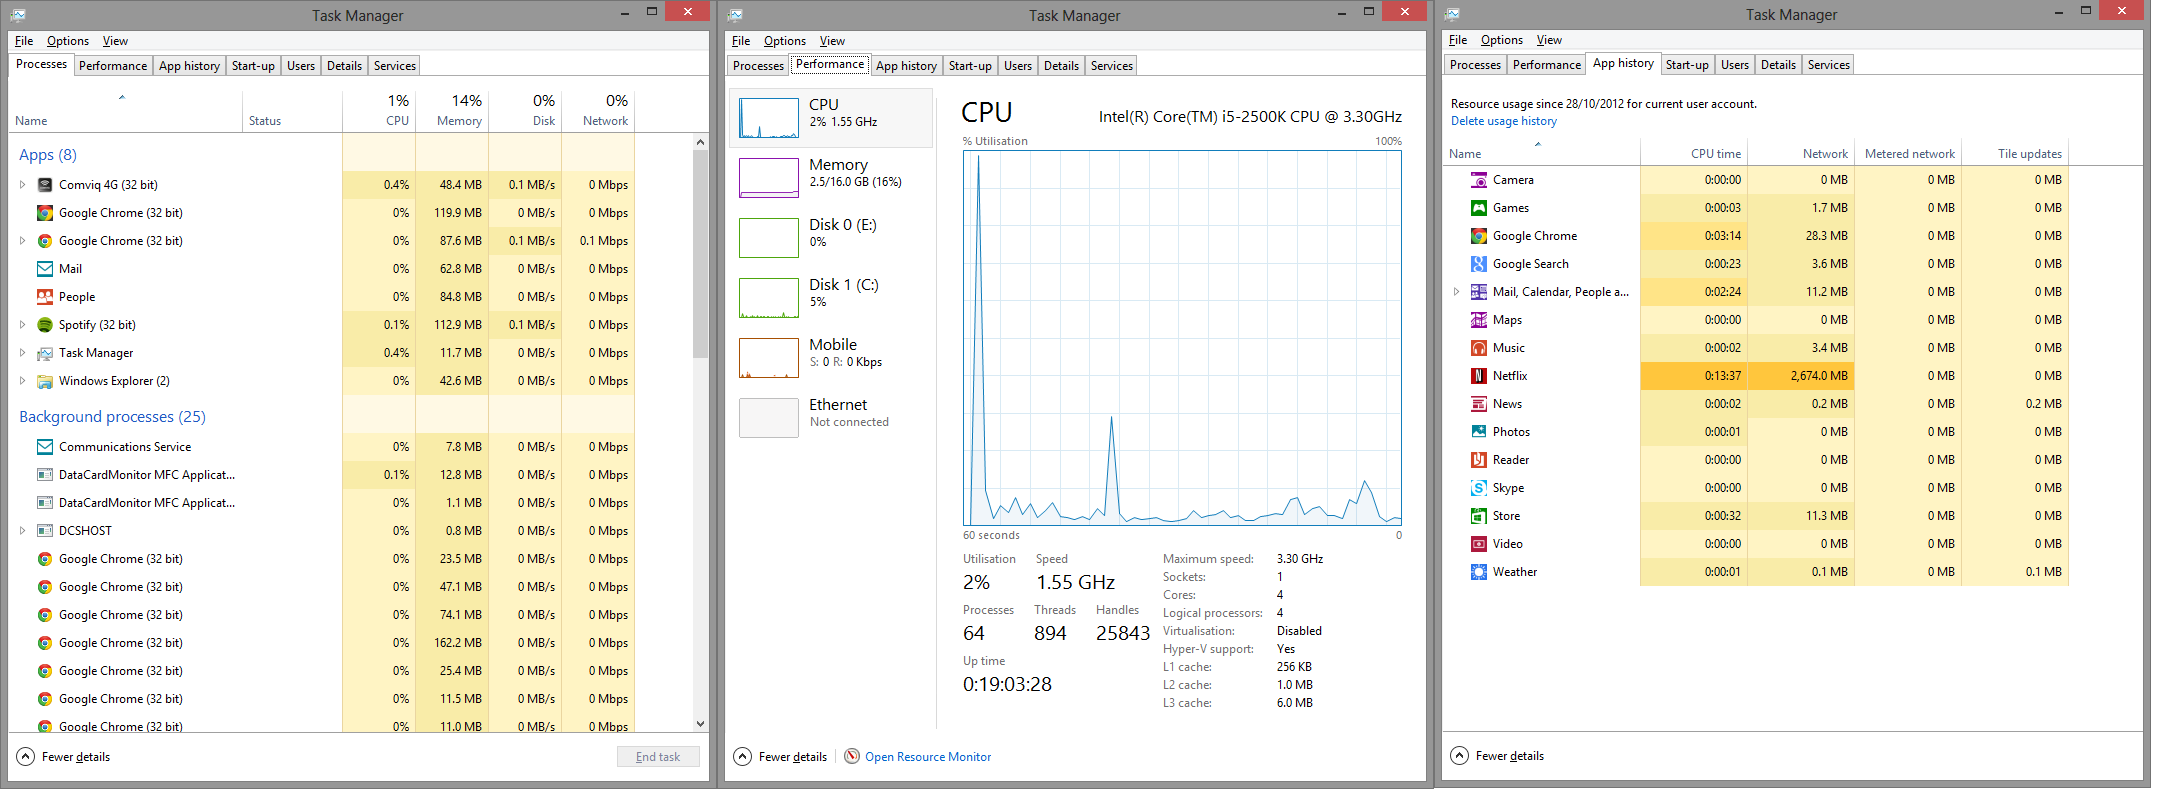Click the Google Chrome icon in App history list

[x=1479, y=236]
